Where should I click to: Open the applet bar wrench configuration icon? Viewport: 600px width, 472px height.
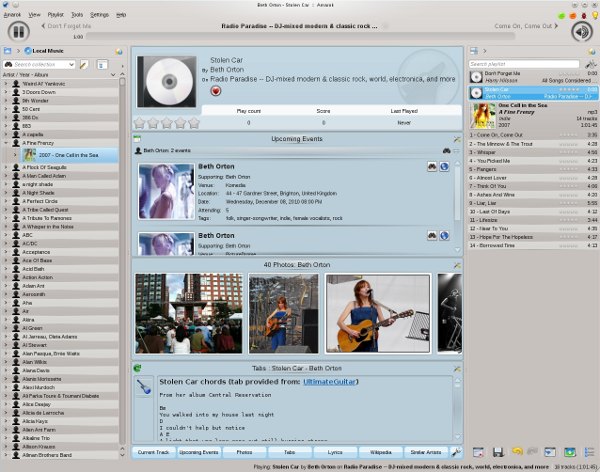pyautogui.click(x=457, y=453)
